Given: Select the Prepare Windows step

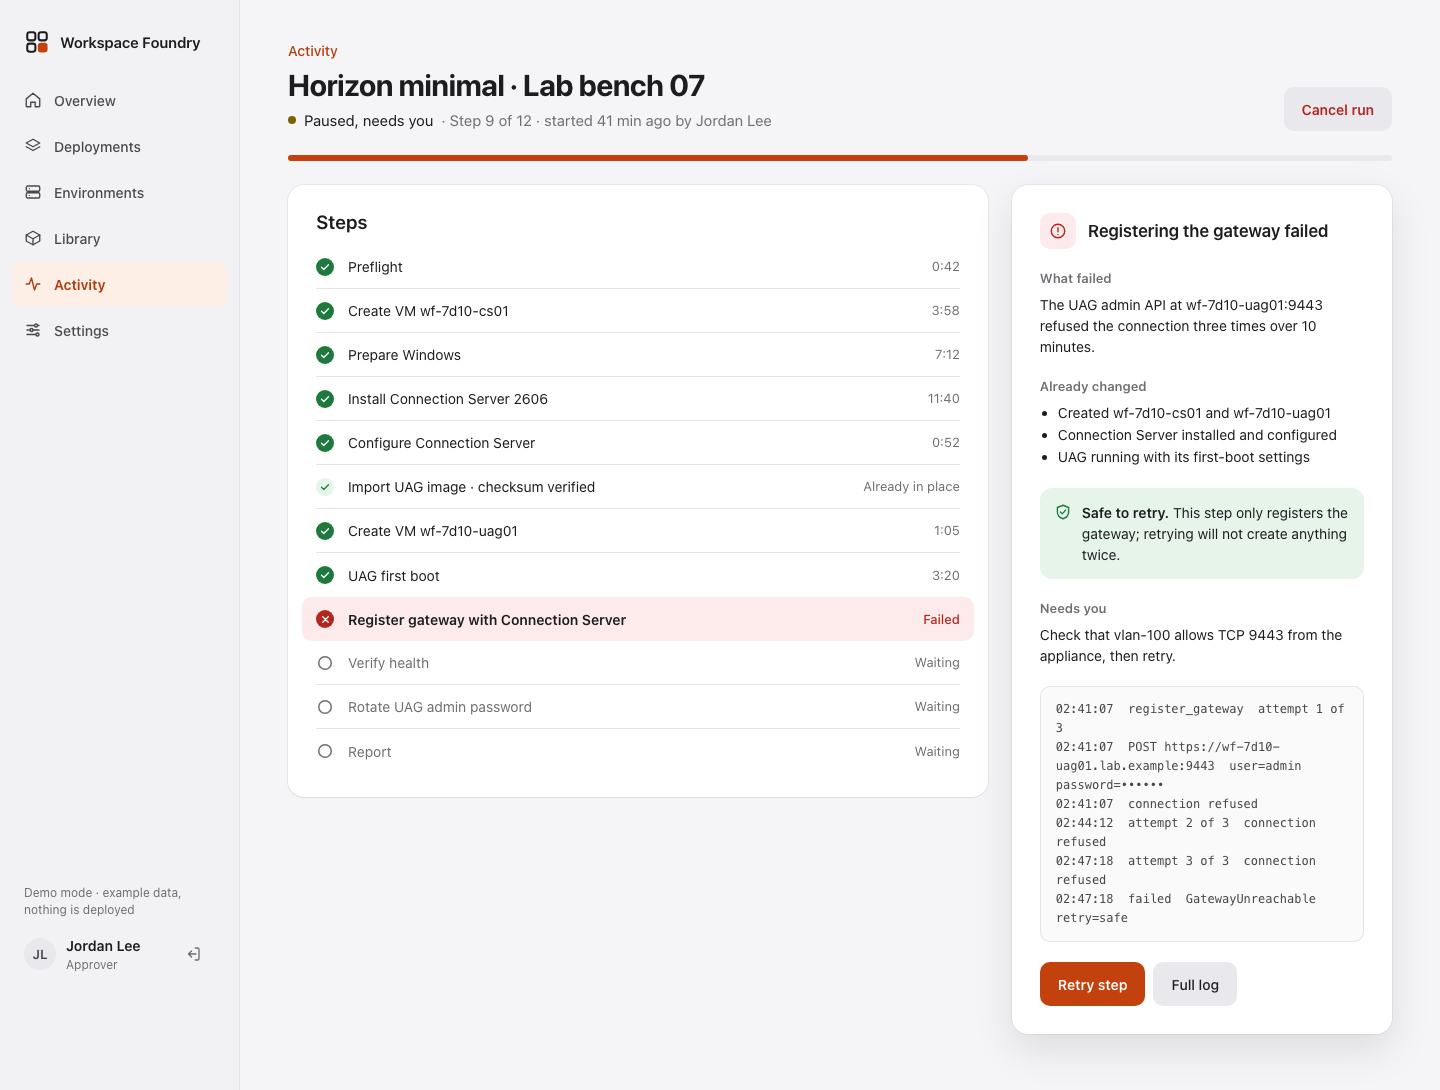Looking at the screenshot, I should pos(638,355).
